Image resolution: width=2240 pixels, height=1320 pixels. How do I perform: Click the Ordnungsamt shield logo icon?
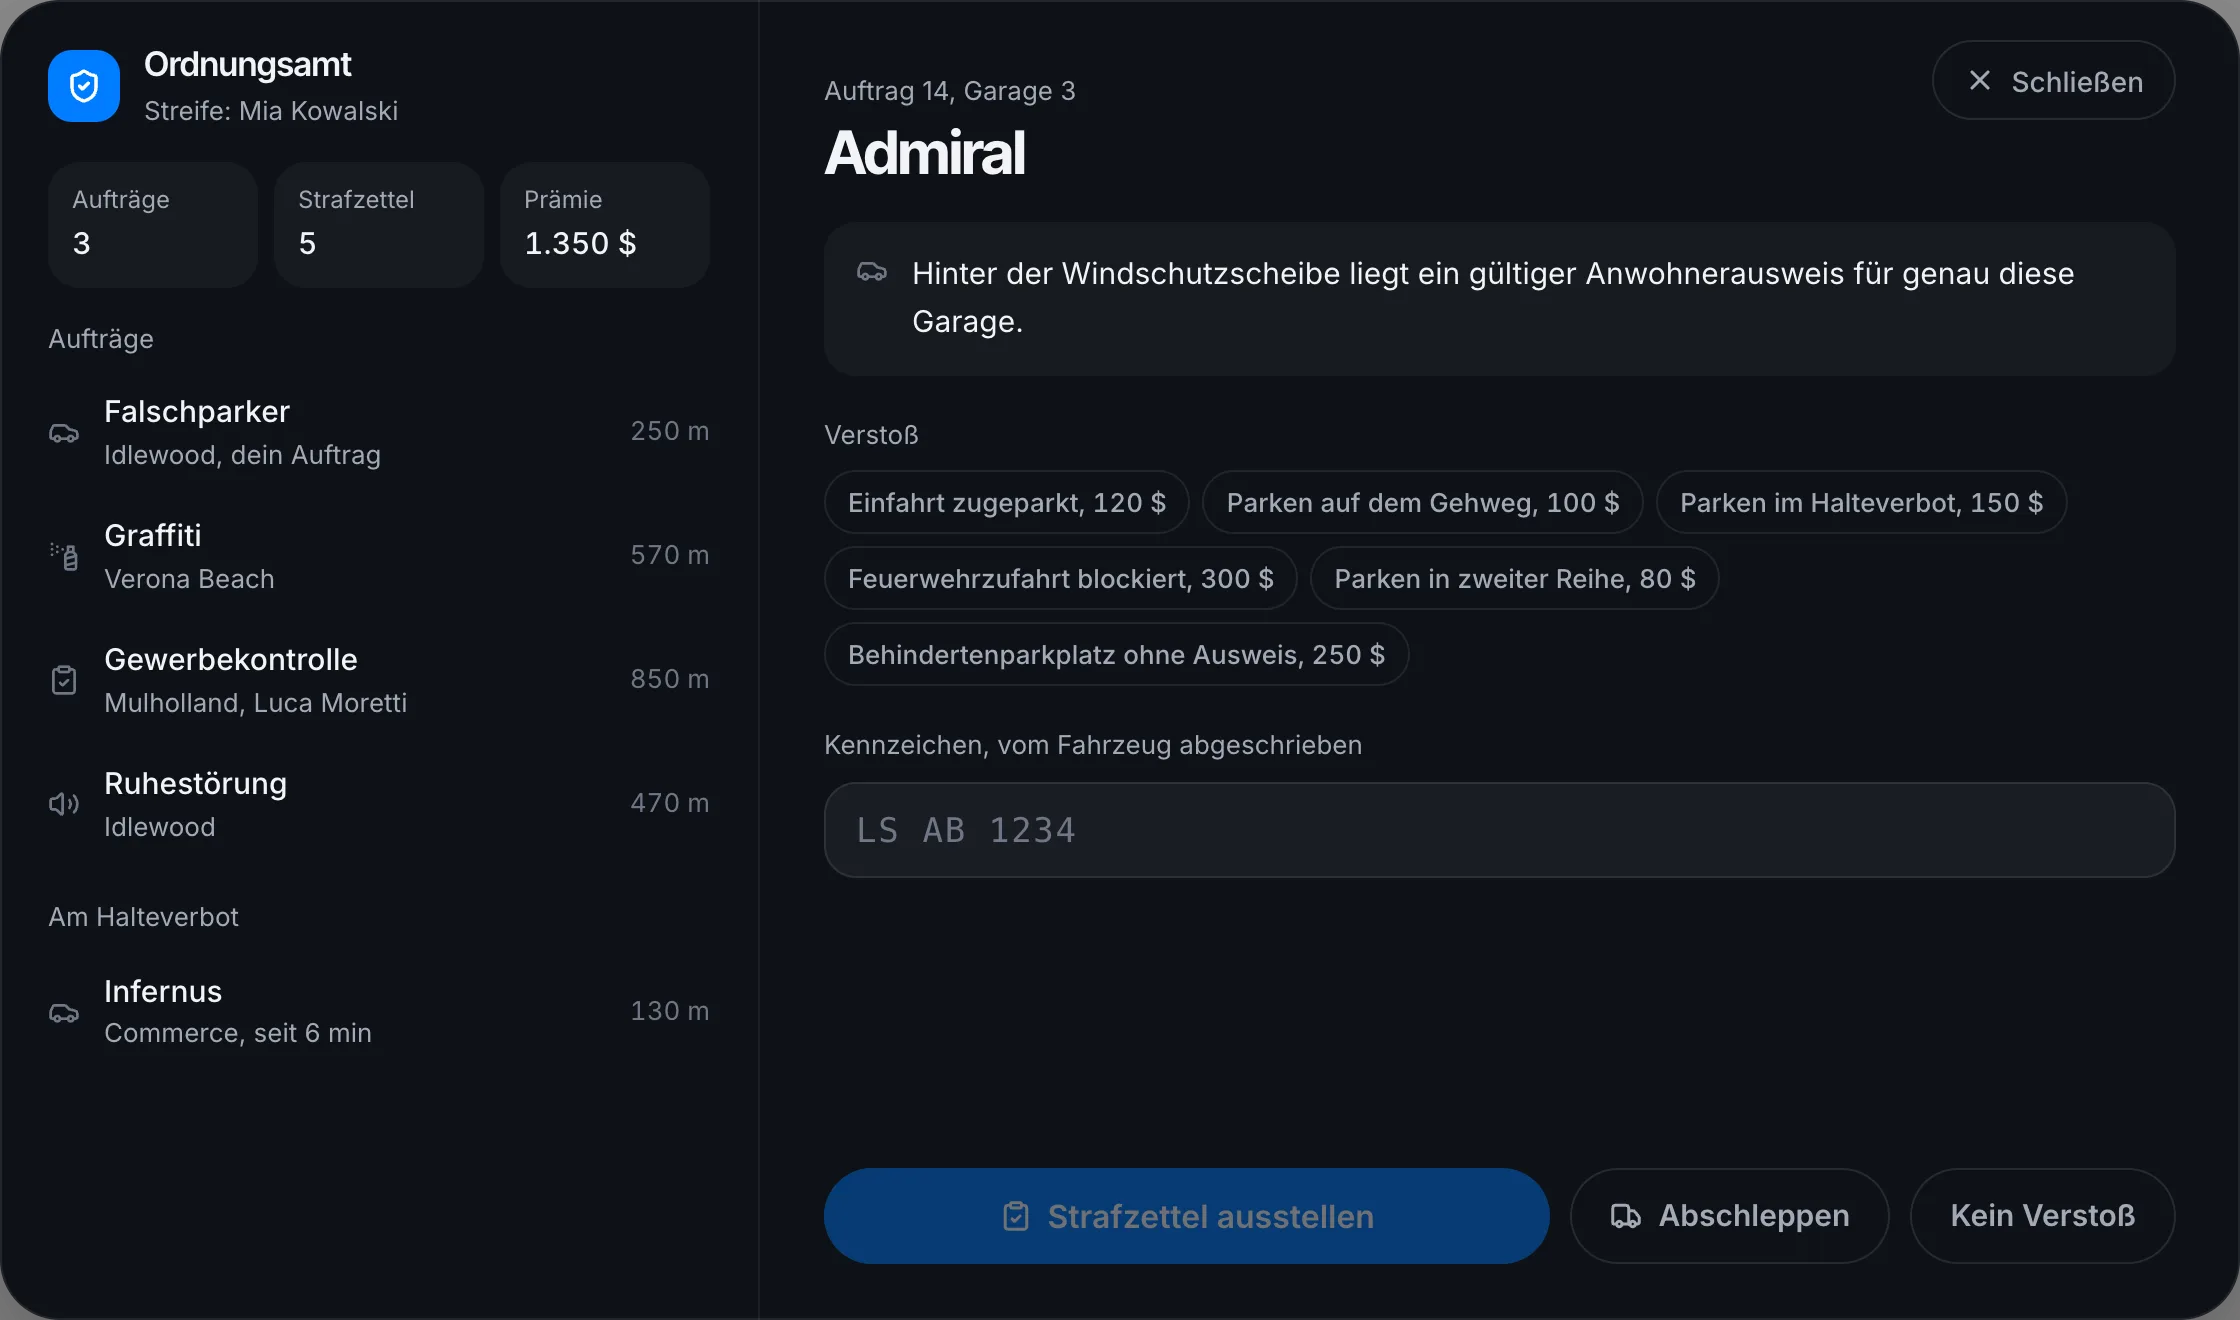84,86
